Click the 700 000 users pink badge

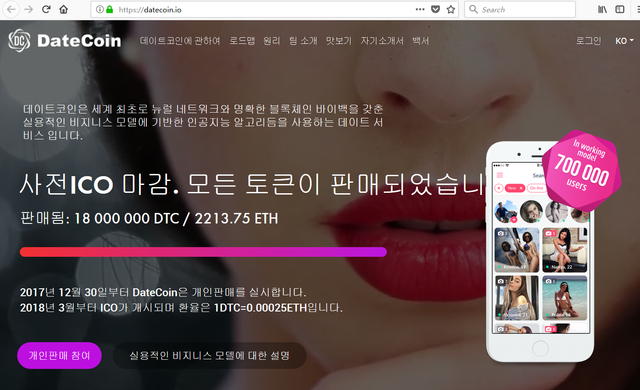[582, 171]
